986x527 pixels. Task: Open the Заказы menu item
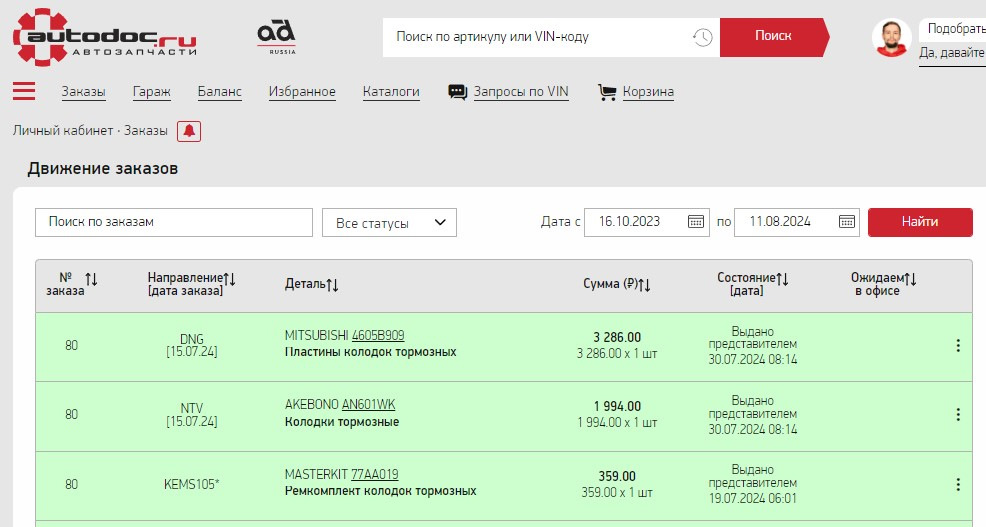(83, 92)
